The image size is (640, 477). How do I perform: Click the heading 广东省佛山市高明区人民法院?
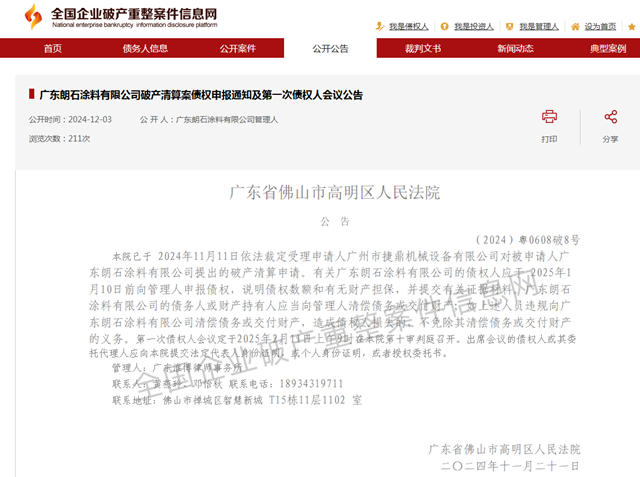coord(335,193)
